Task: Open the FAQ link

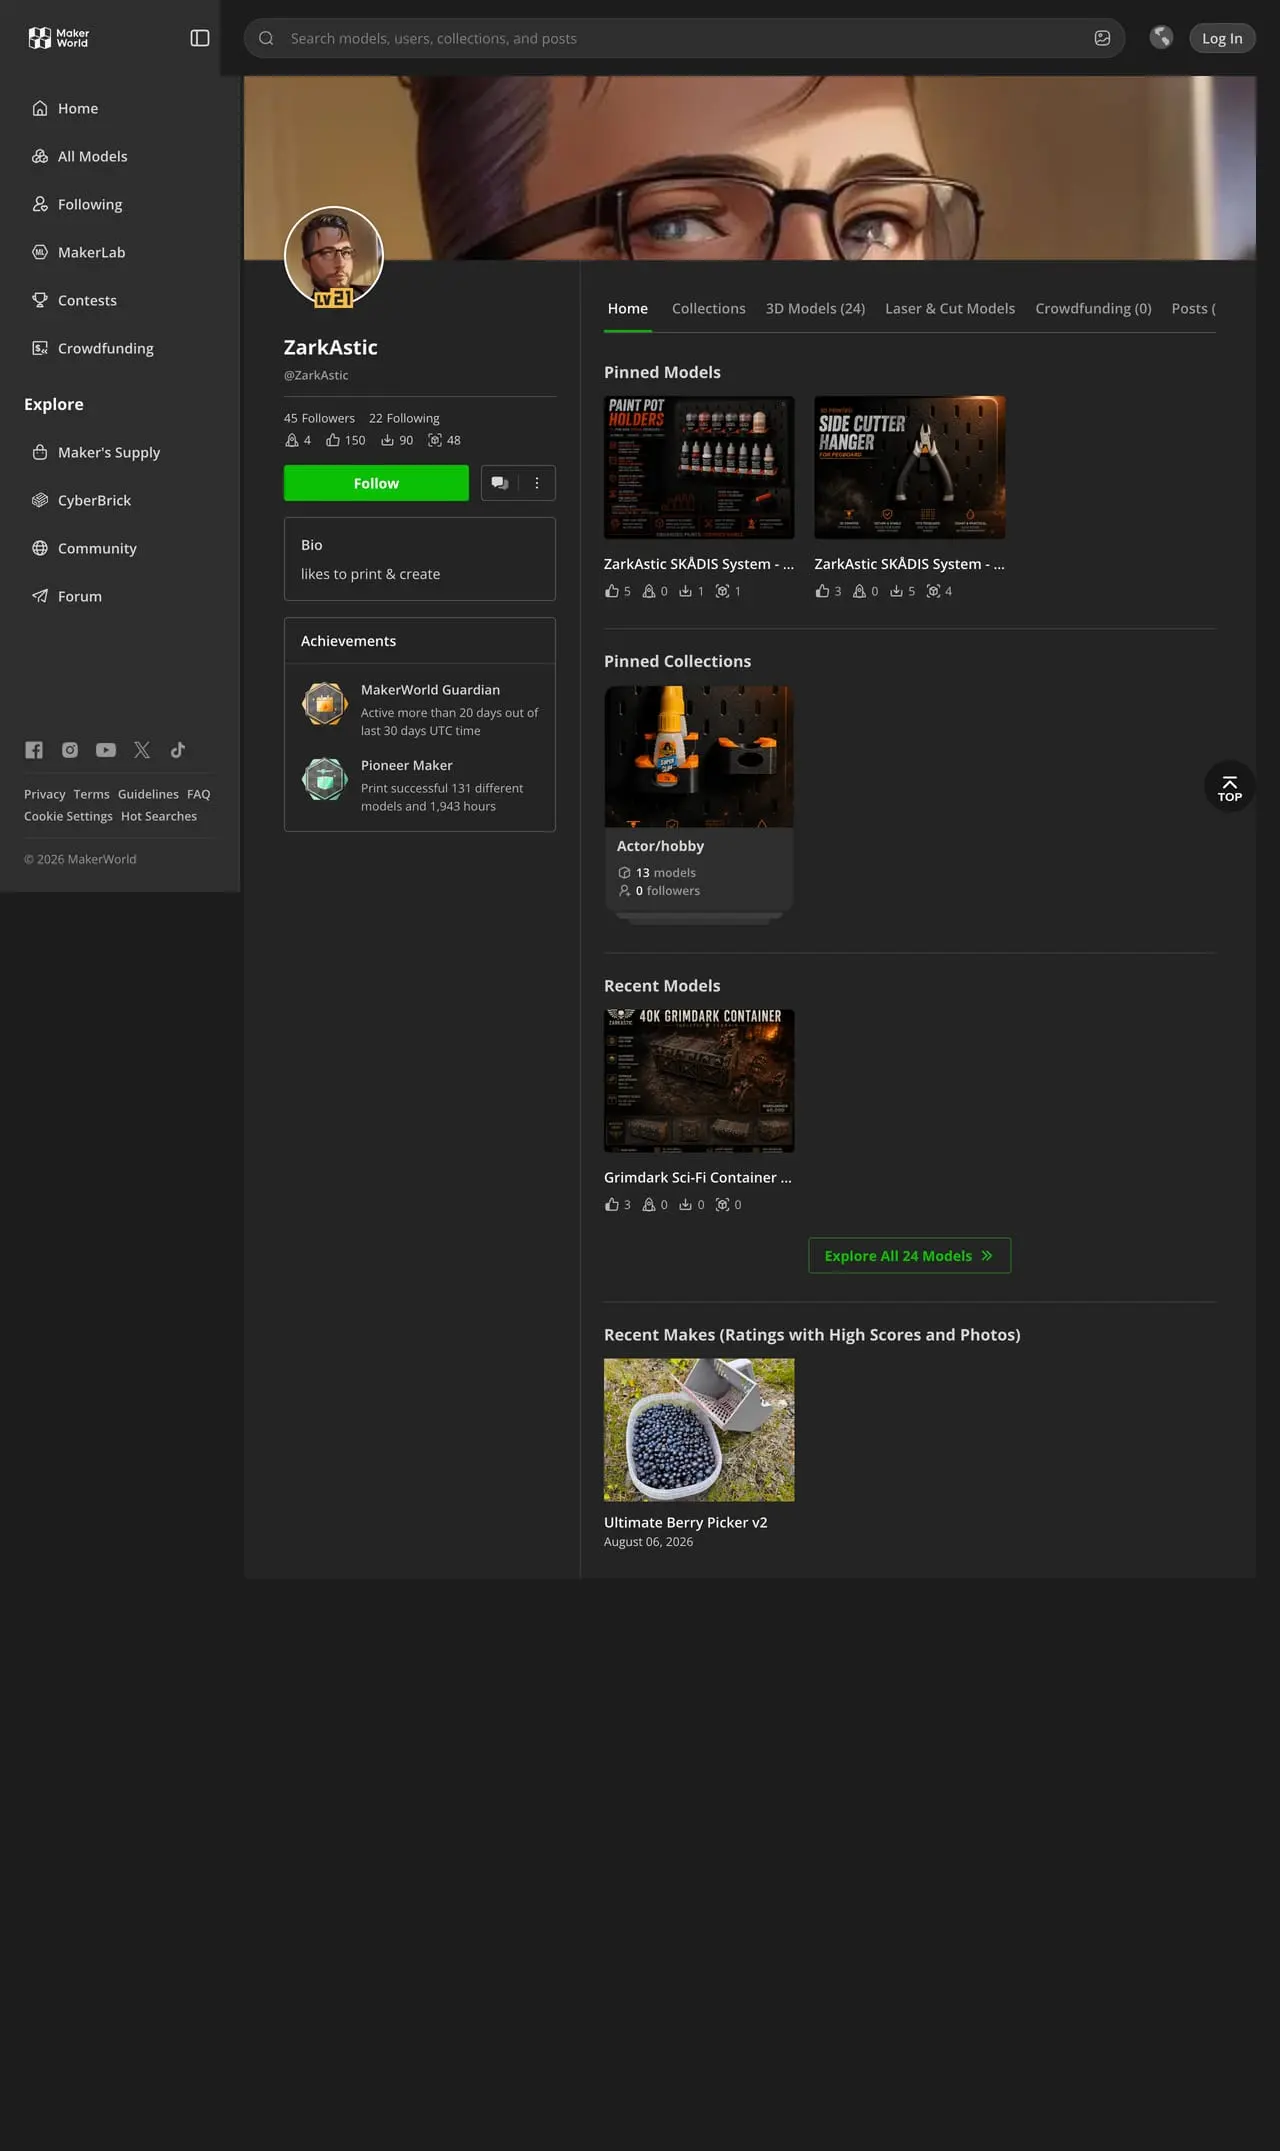Action: coord(199,794)
